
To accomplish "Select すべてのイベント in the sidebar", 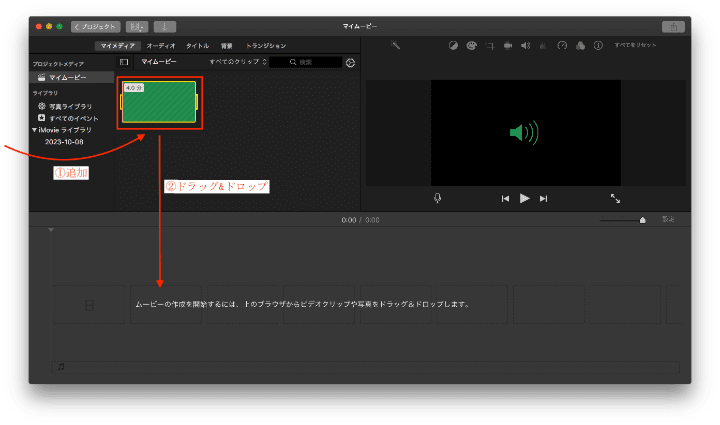I will pyautogui.click(x=73, y=118).
